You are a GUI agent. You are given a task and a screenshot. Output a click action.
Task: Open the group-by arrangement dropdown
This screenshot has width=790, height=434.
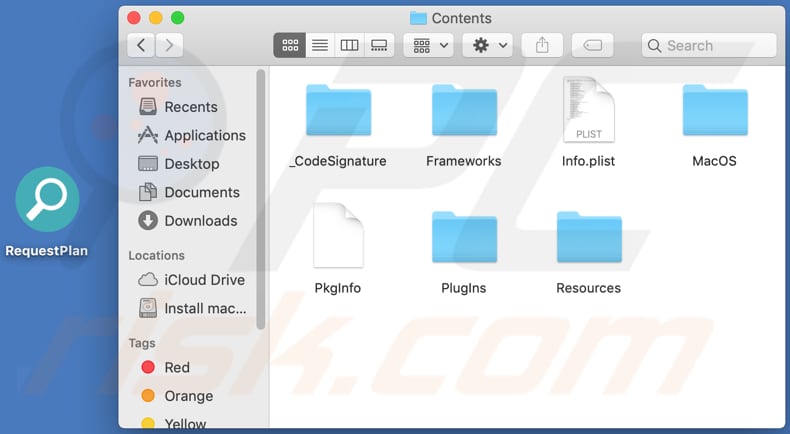pyautogui.click(x=428, y=45)
